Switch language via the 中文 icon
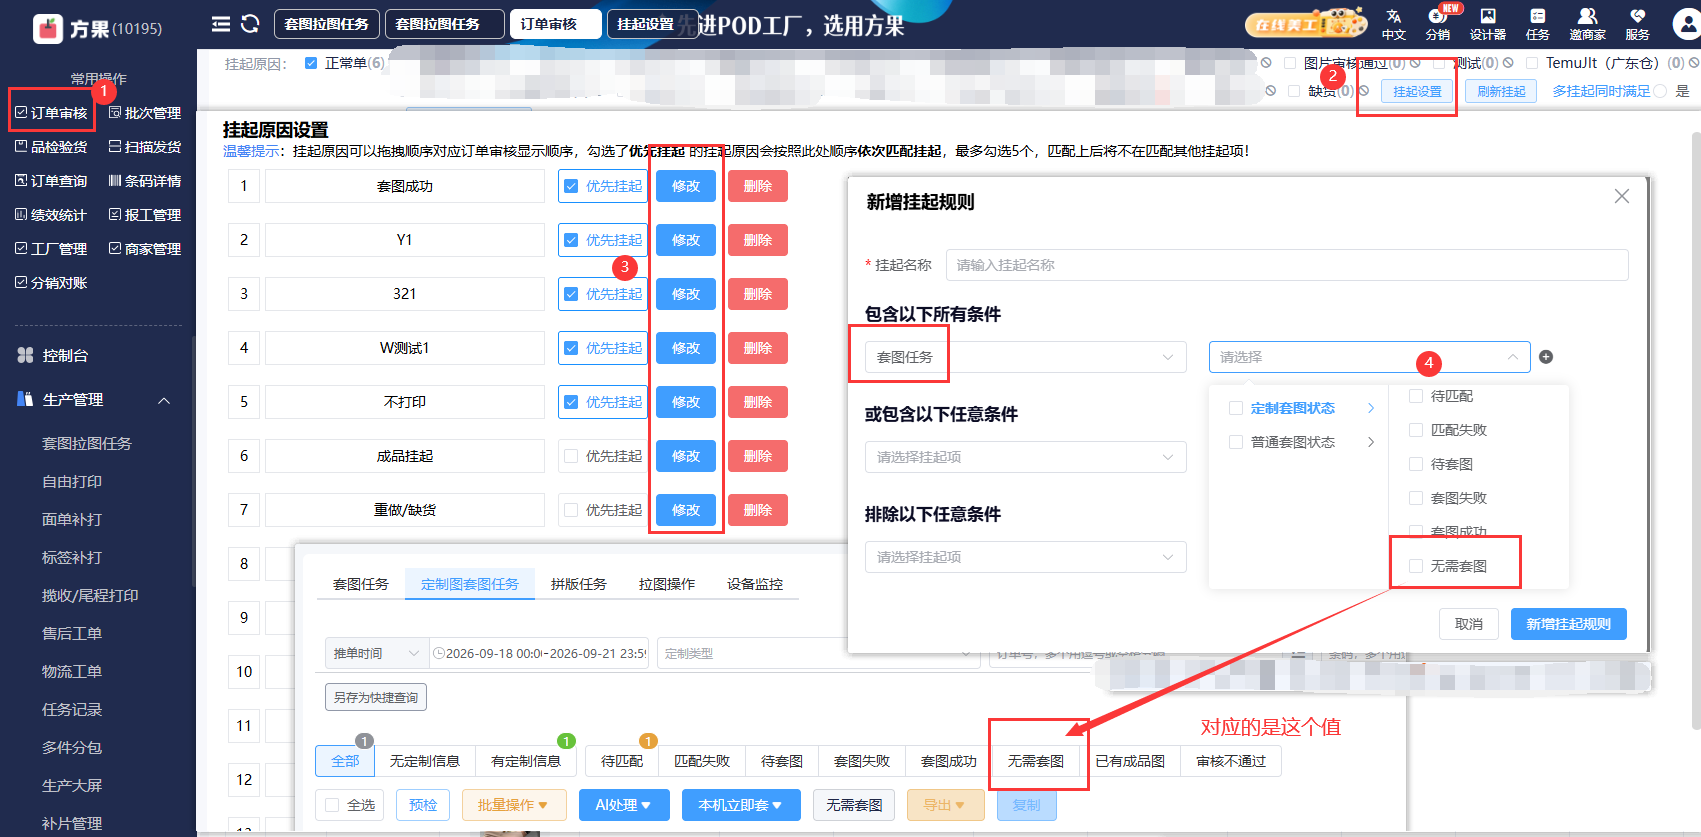This screenshot has height=837, width=1701. (1394, 24)
